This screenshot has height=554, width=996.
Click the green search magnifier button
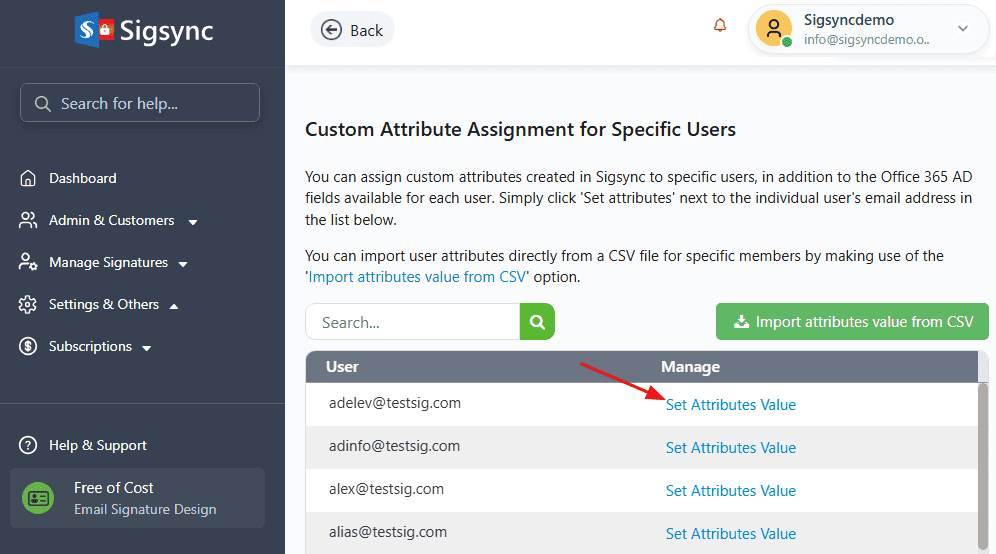(537, 322)
